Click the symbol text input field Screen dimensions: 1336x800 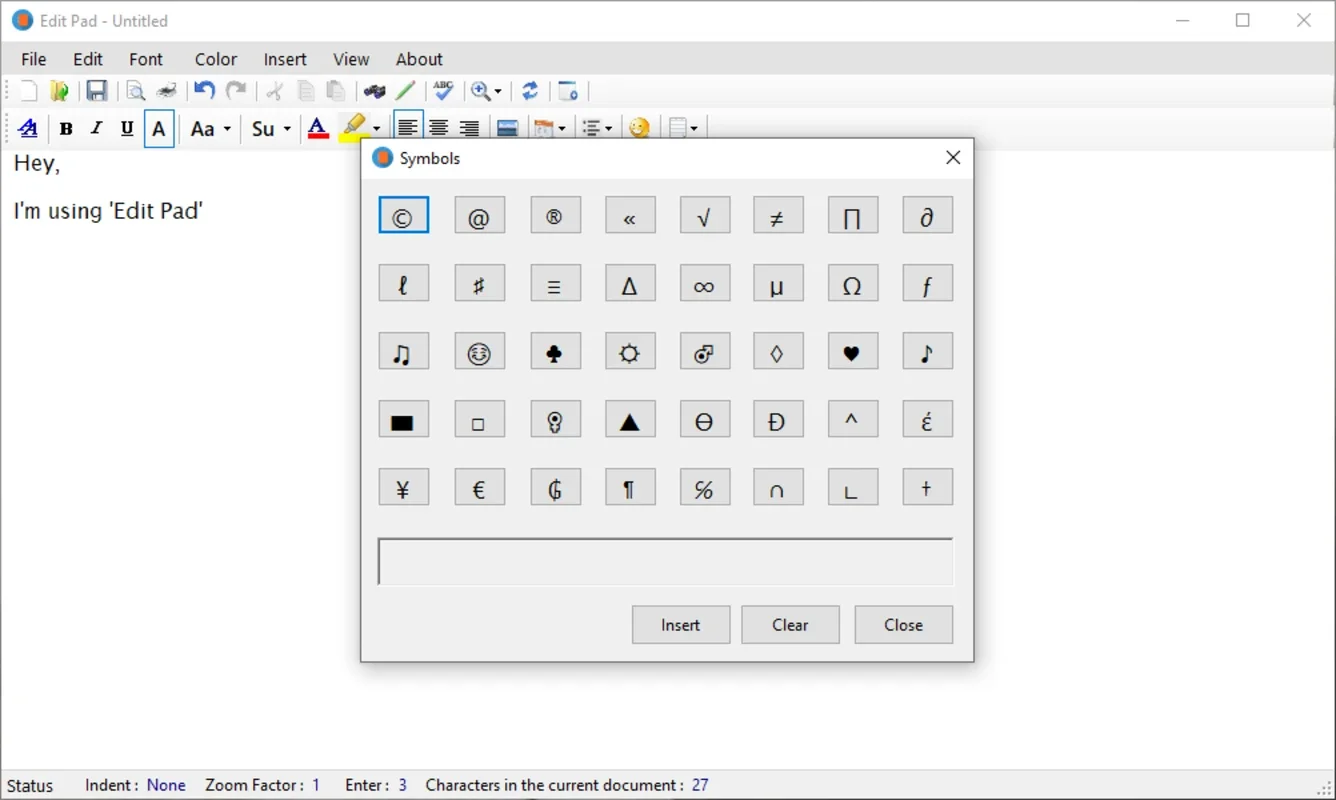(666, 562)
